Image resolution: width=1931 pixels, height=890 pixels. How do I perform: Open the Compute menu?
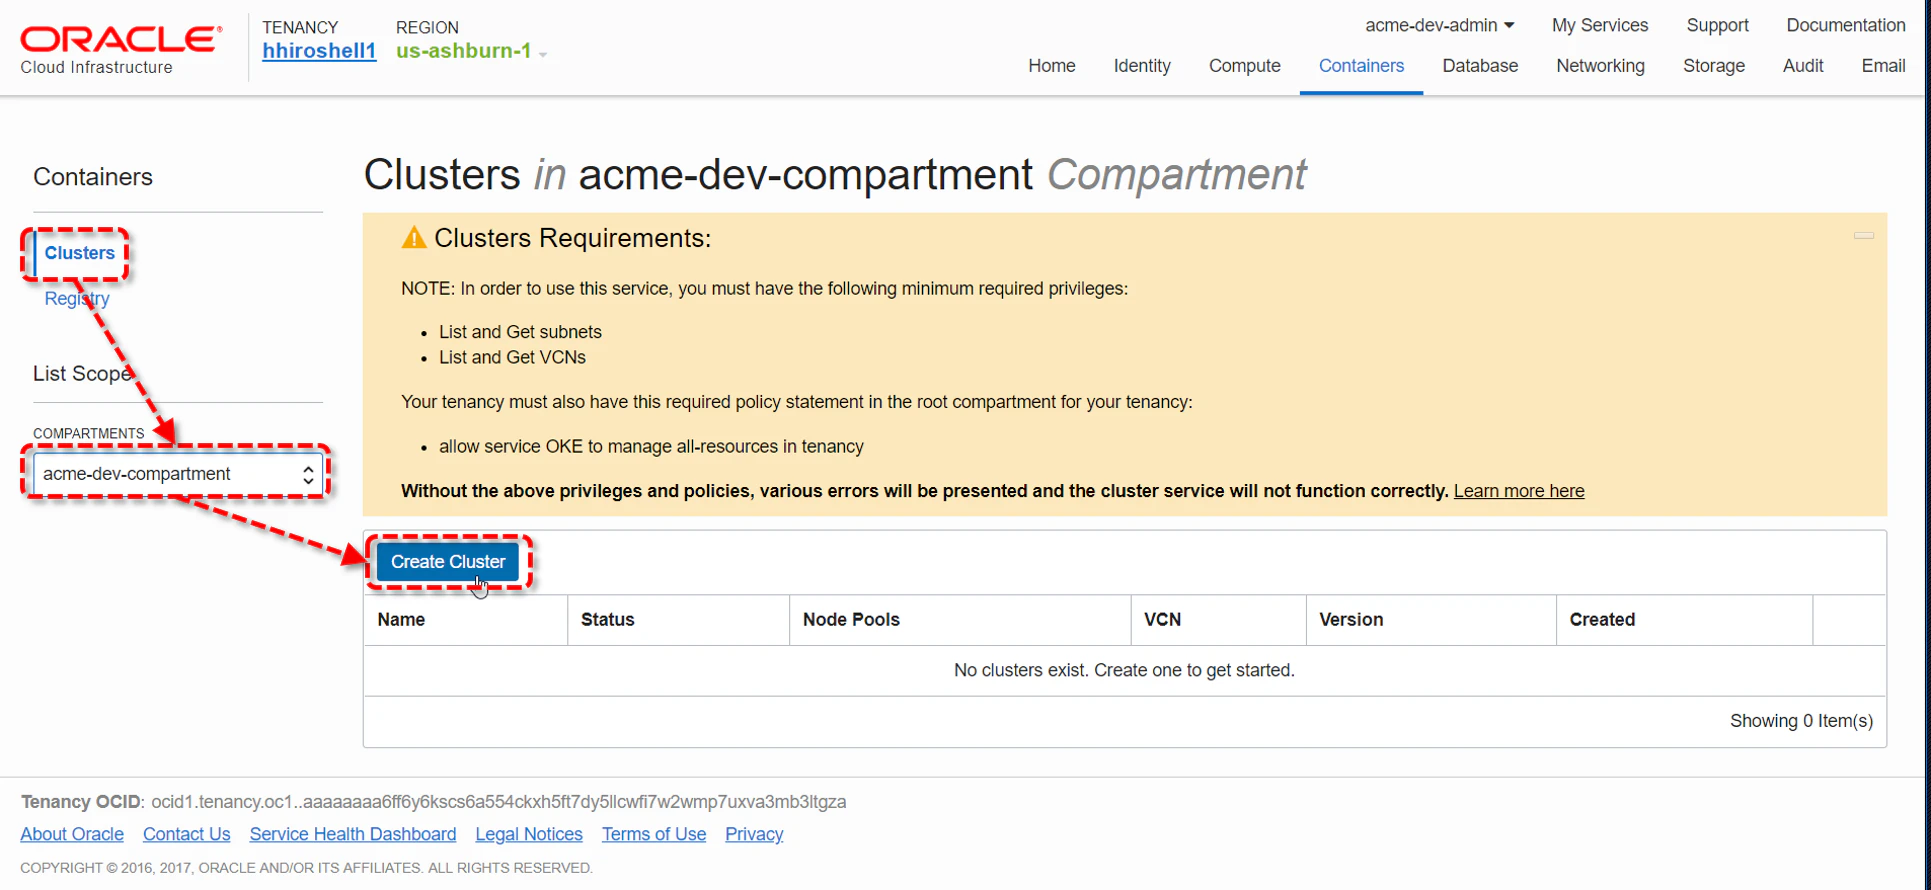1244,66
